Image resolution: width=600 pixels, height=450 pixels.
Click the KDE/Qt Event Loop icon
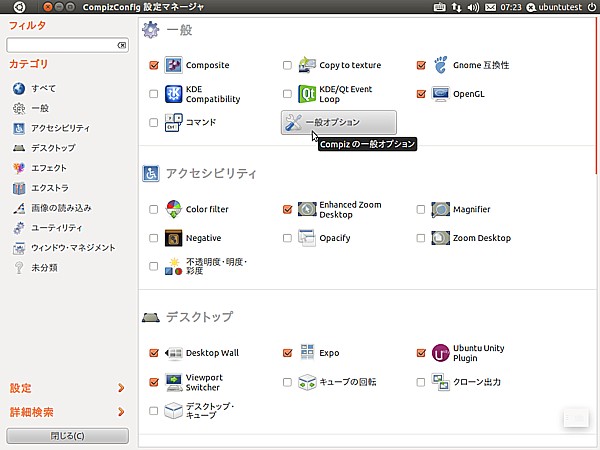tap(307, 94)
